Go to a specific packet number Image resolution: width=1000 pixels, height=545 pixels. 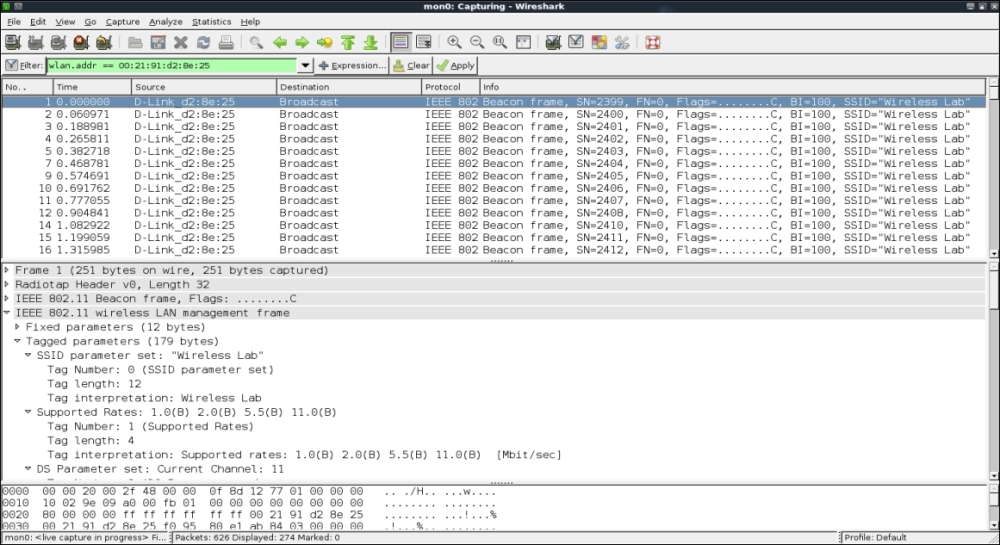[x=325, y=43]
